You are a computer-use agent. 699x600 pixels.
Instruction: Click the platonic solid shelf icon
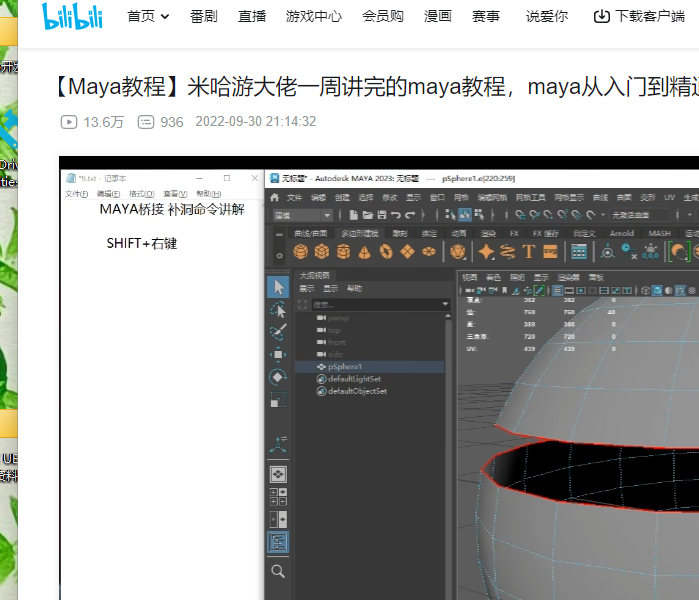[x=458, y=252]
